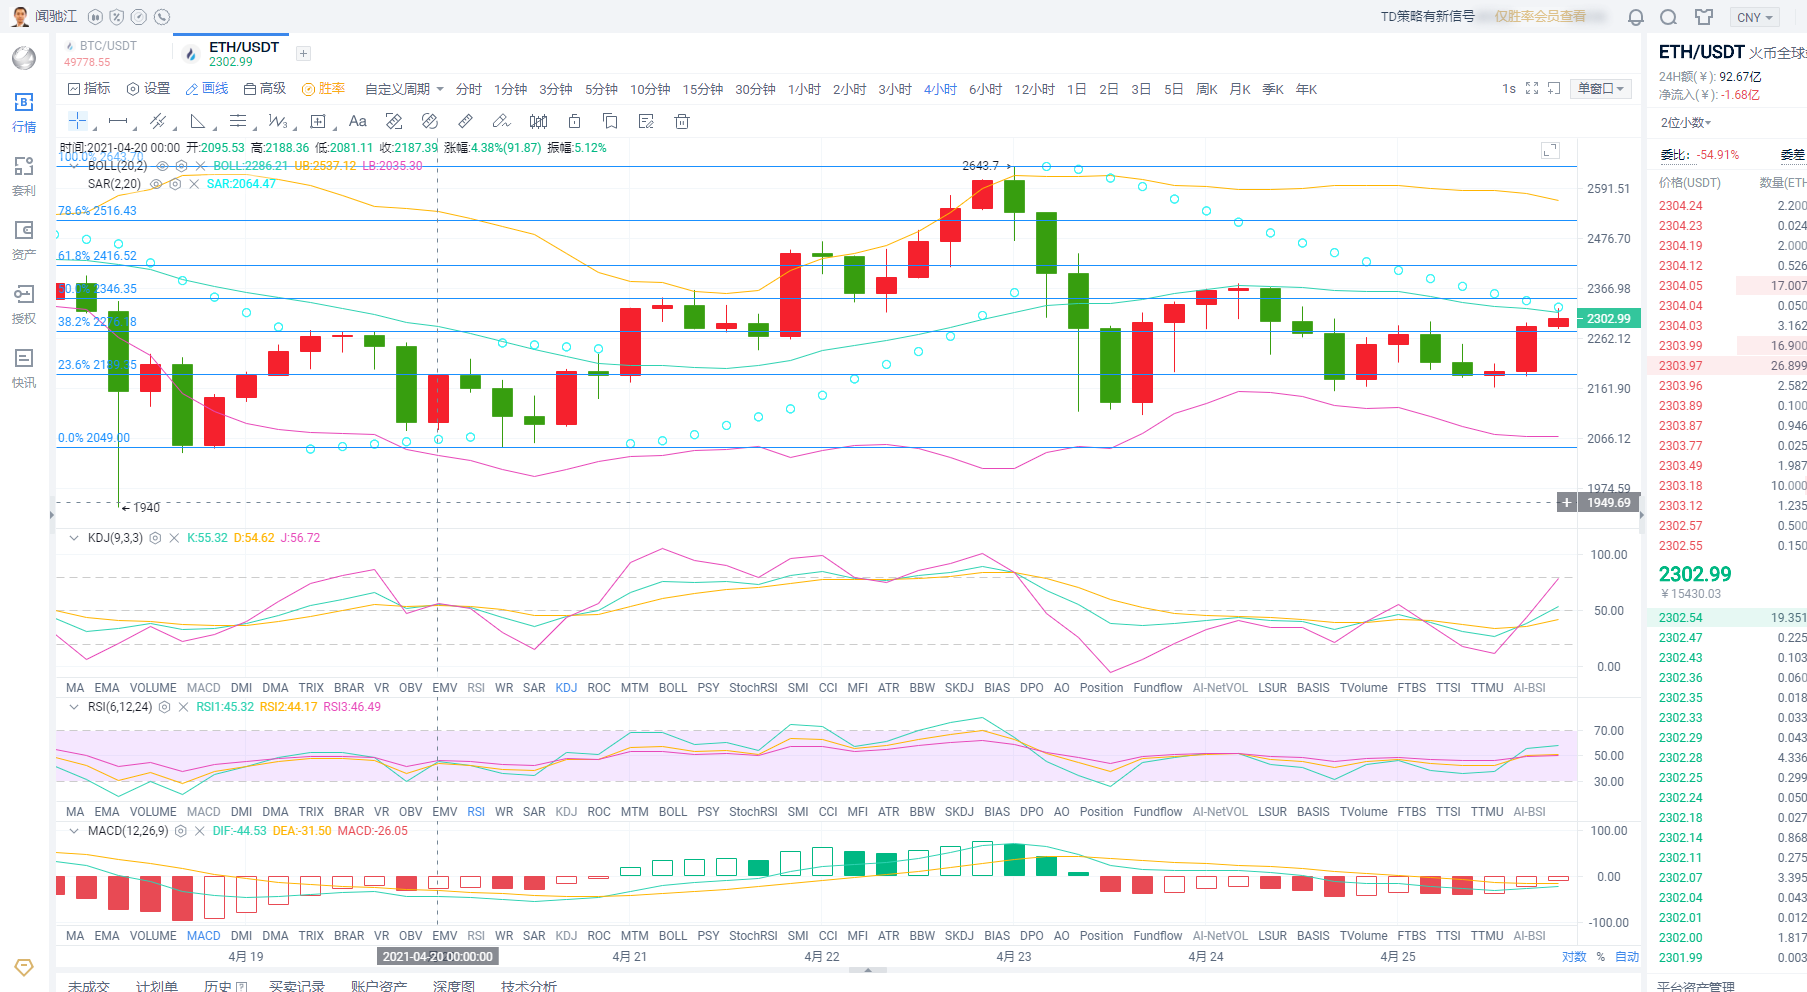Collapse the RSI indicator panel
The image size is (1807, 992).
[73, 707]
